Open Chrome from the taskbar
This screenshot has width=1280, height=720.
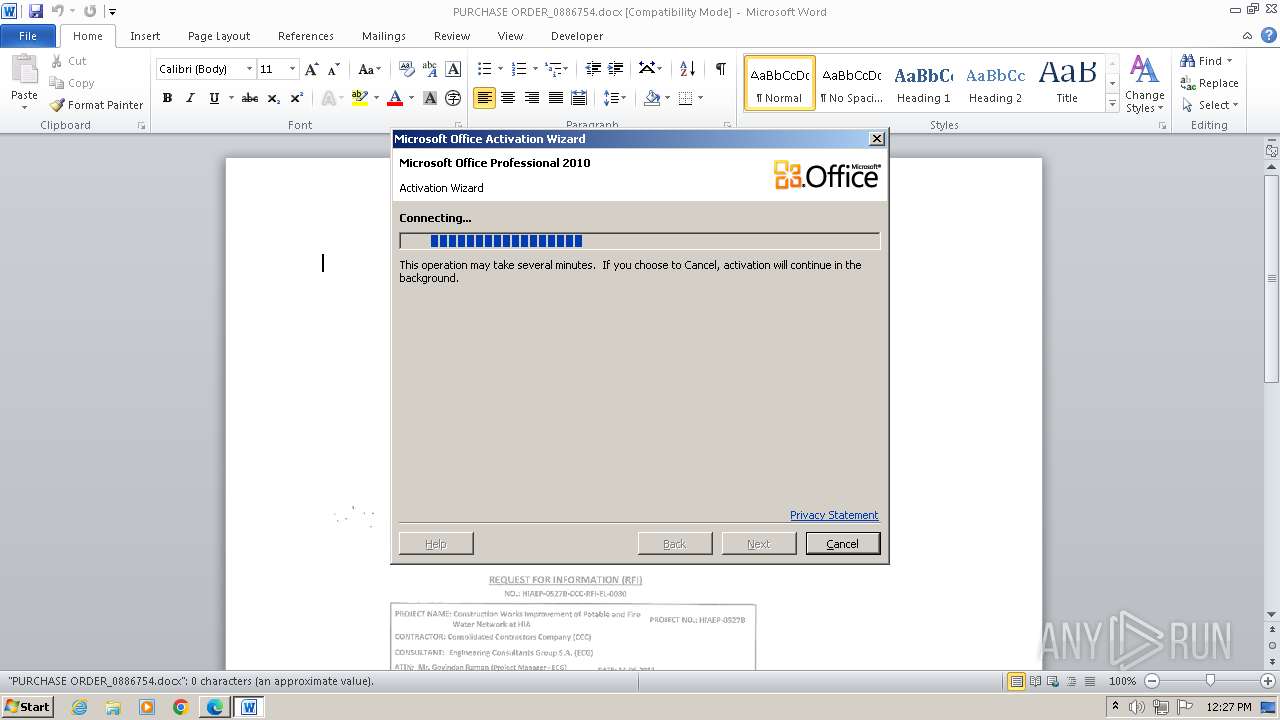[181, 707]
